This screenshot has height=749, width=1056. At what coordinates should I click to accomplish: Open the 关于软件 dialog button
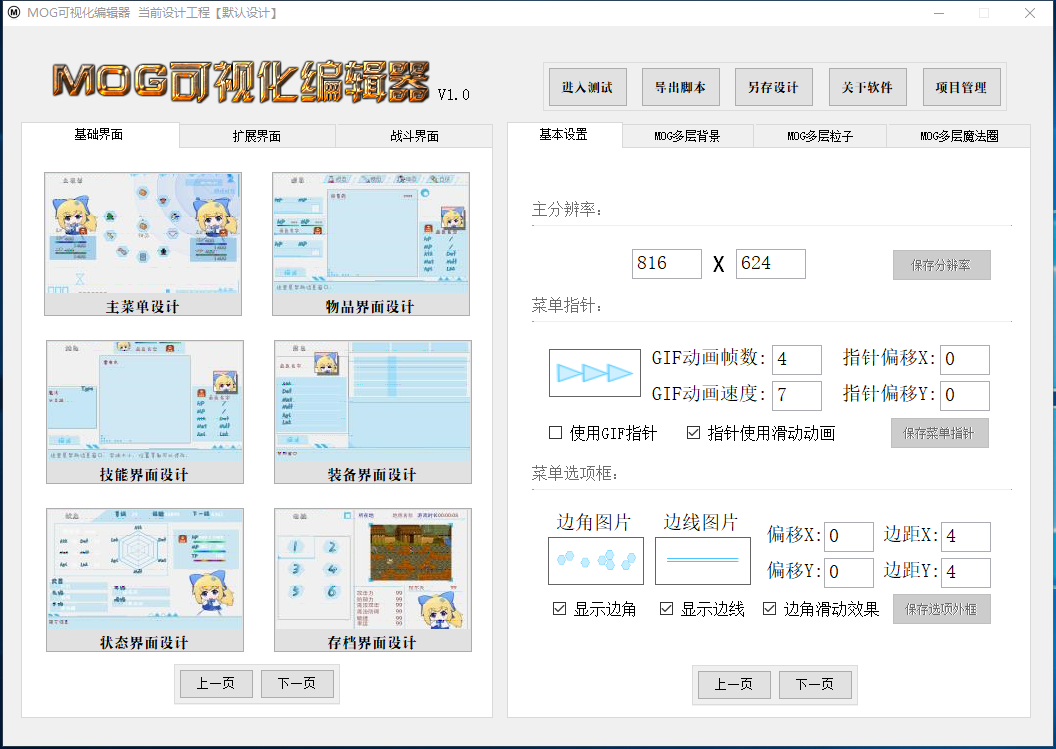point(867,87)
